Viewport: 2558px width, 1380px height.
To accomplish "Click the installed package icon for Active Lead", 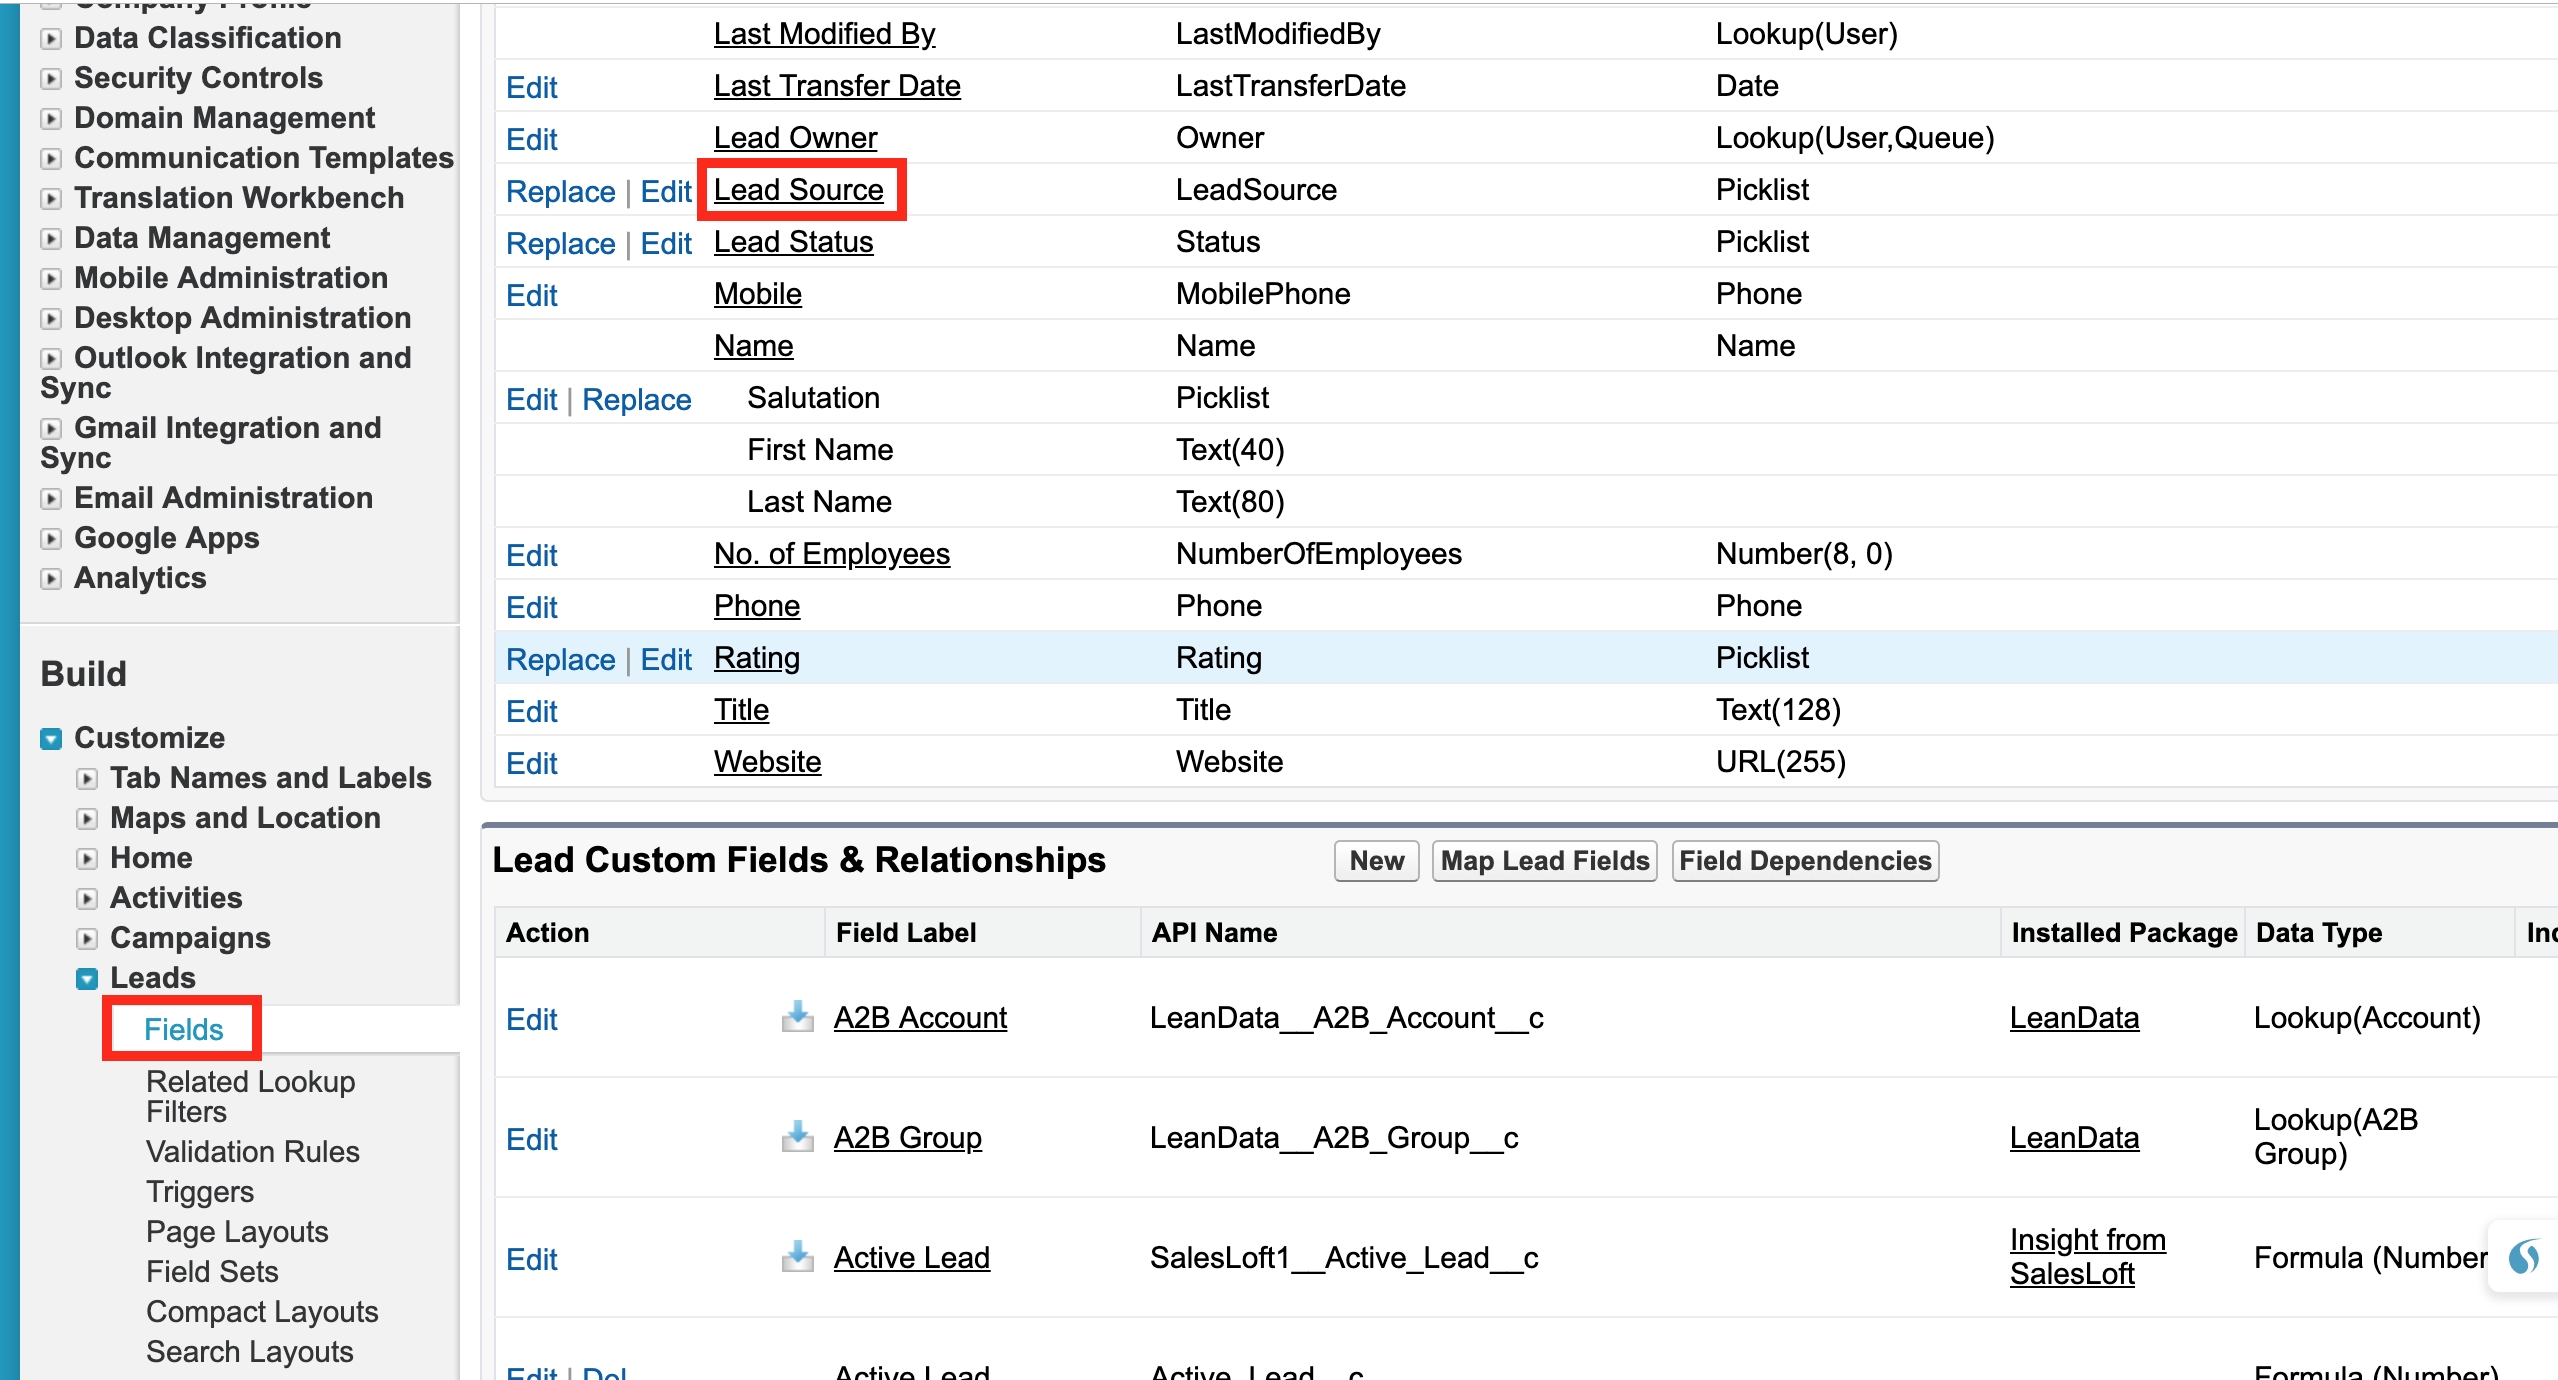I will click(797, 1255).
